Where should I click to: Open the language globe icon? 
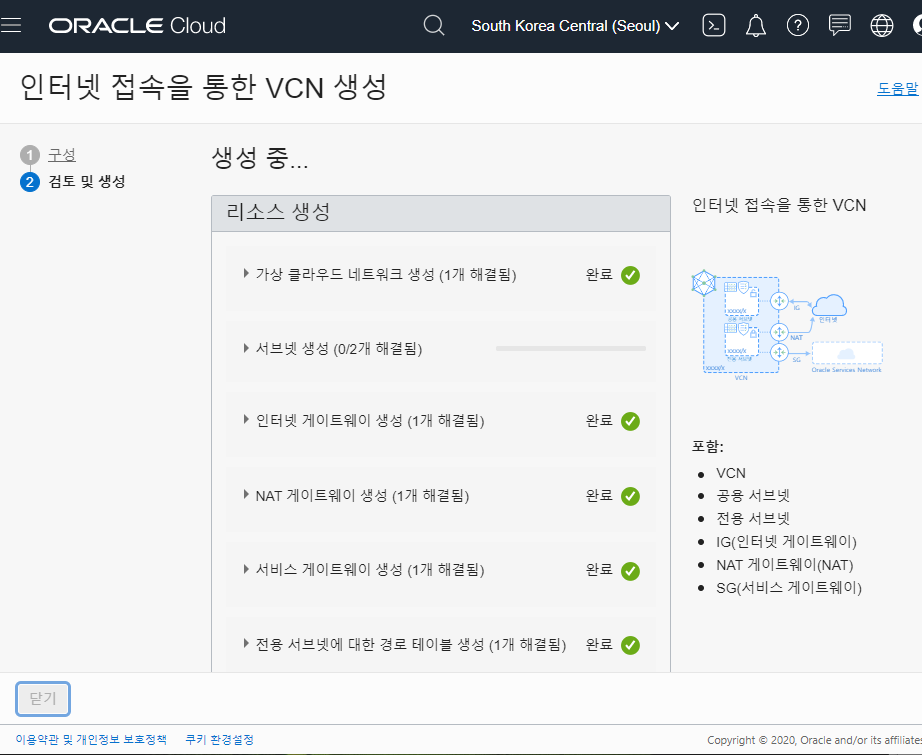881,26
